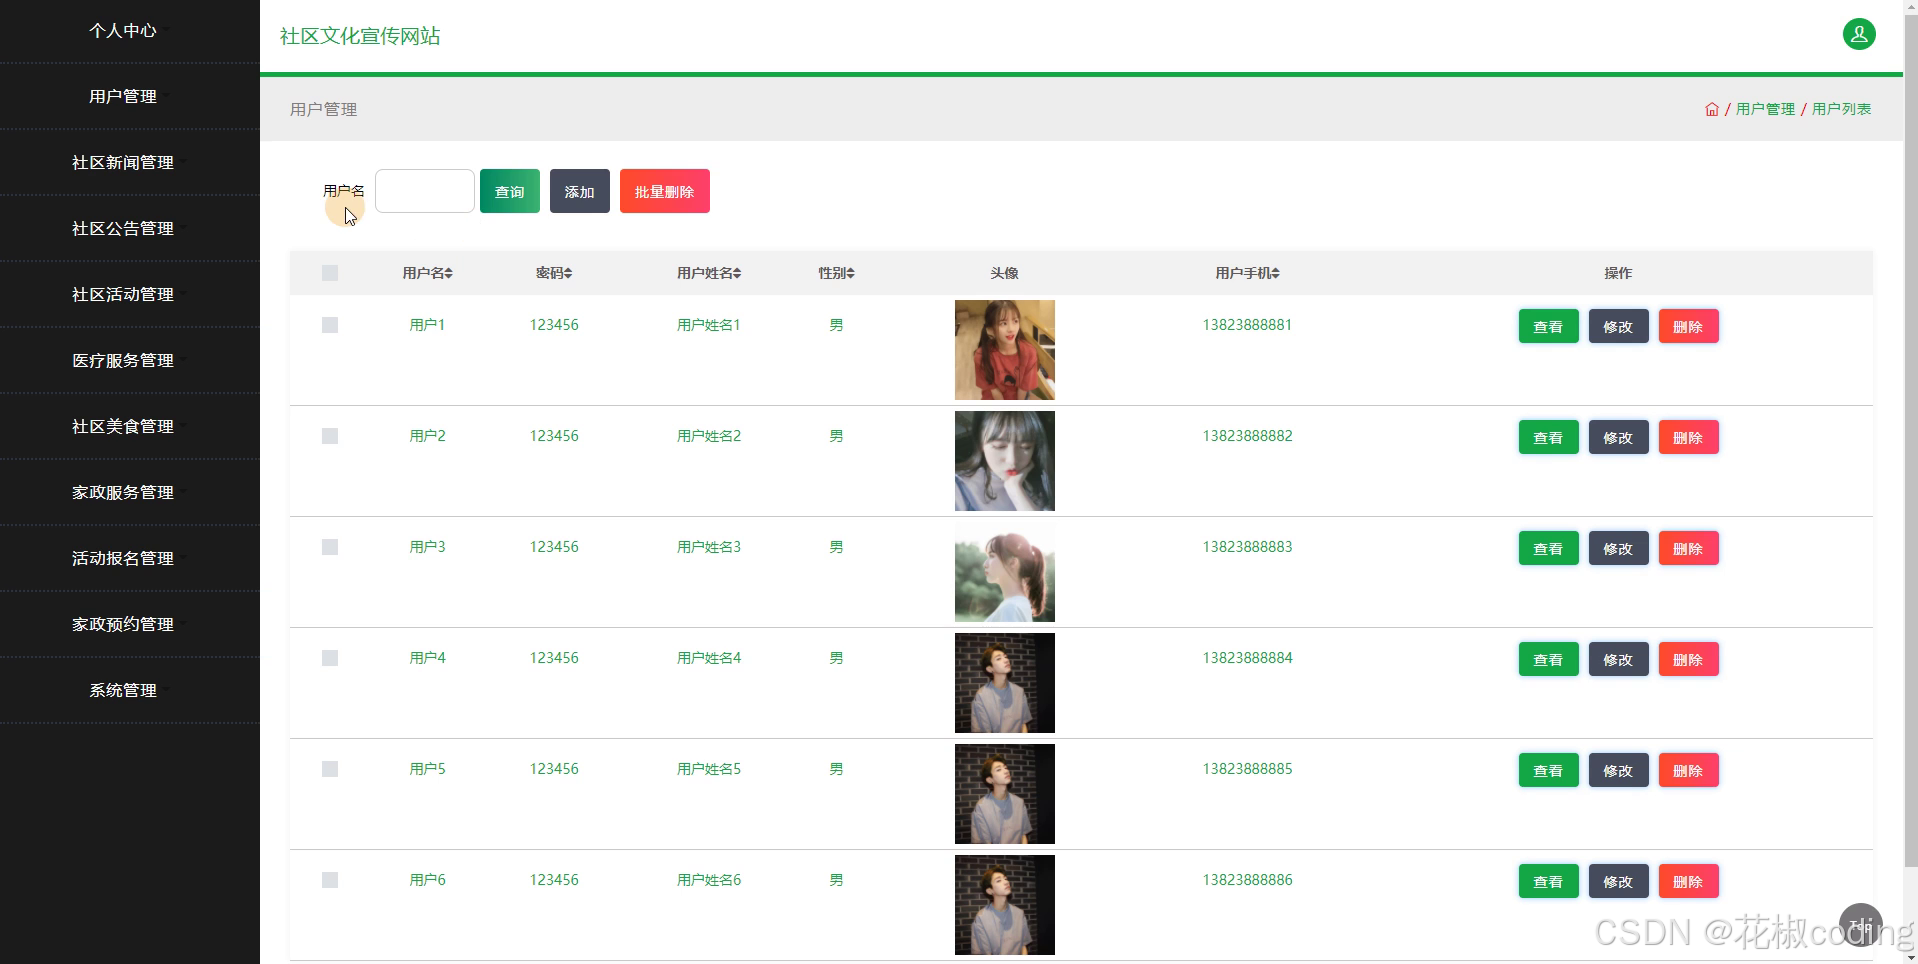Image resolution: width=1918 pixels, height=964 pixels.
Task: Click the 社区文化宣传网站 site title
Action: coord(360,36)
